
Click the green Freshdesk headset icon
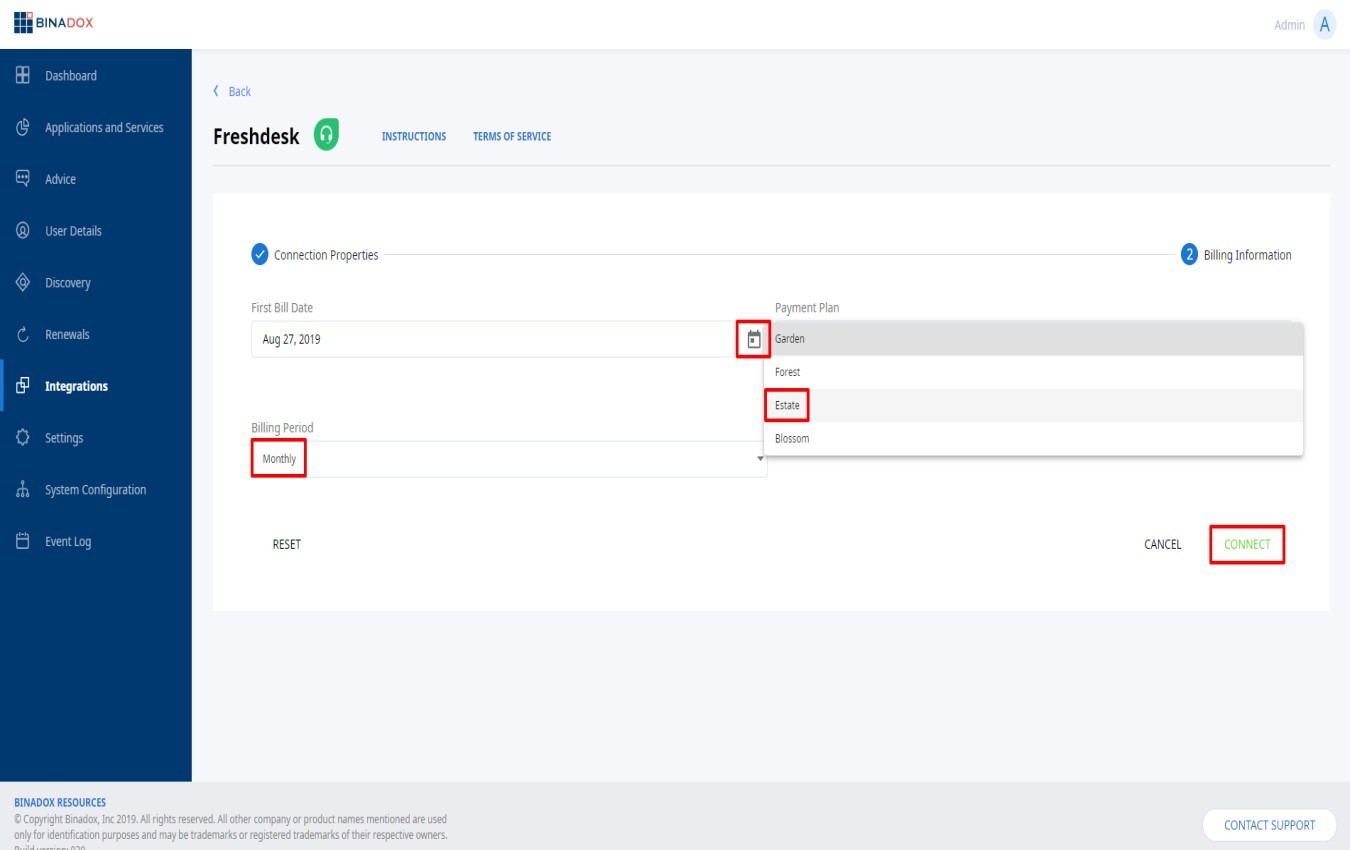click(x=326, y=134)
